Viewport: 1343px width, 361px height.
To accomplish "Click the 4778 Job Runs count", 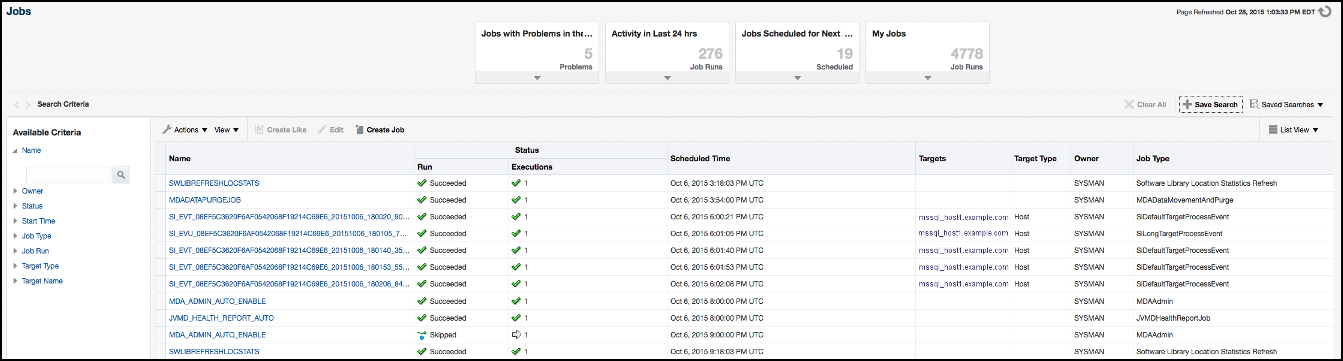I will (966, 54).
